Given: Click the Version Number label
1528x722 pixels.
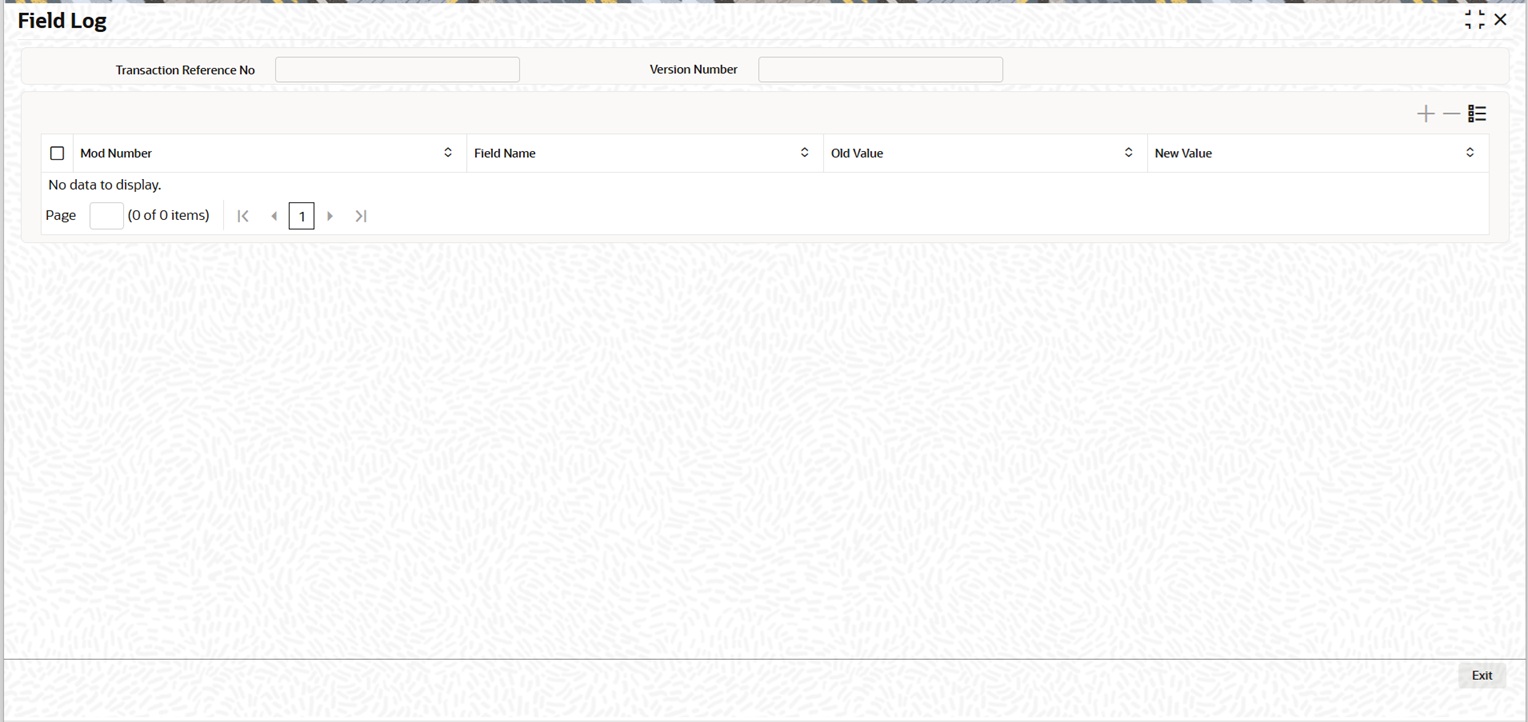Looking at the screenshot, I should [x=694, y=69].
